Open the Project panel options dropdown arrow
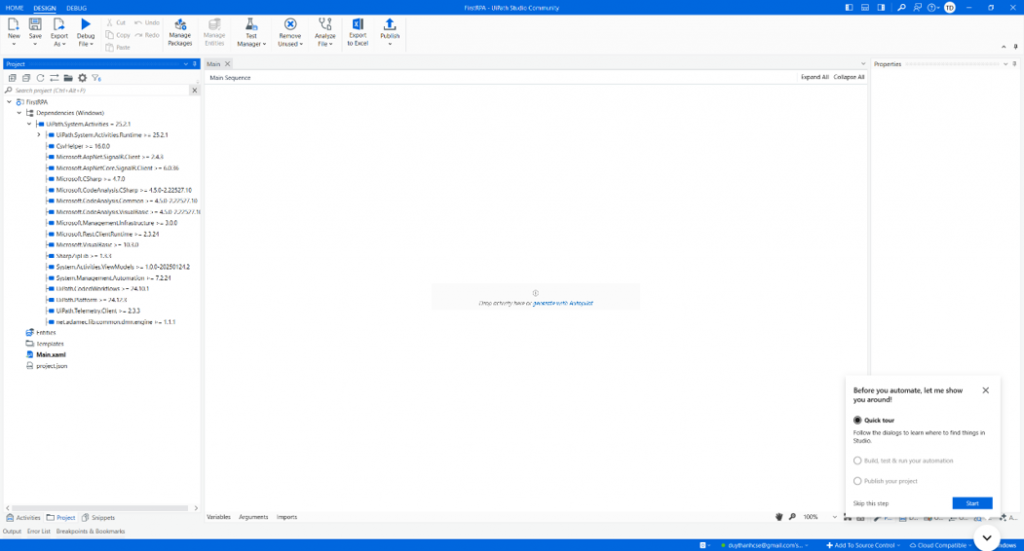 (x=186, y=64)
